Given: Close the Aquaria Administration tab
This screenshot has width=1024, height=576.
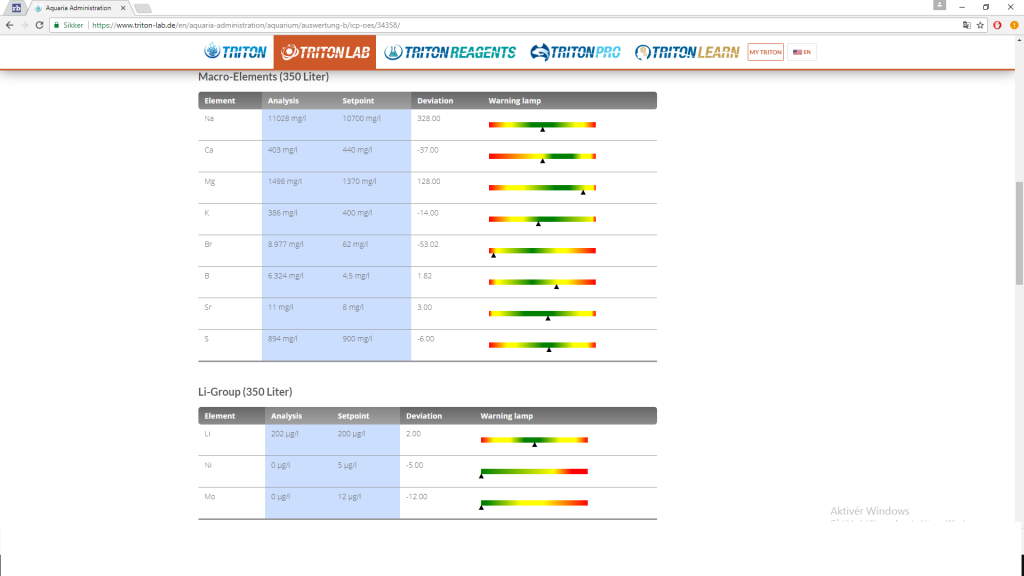Looking at the screenshot, I should pyautogui.click(x=122, y=8).
